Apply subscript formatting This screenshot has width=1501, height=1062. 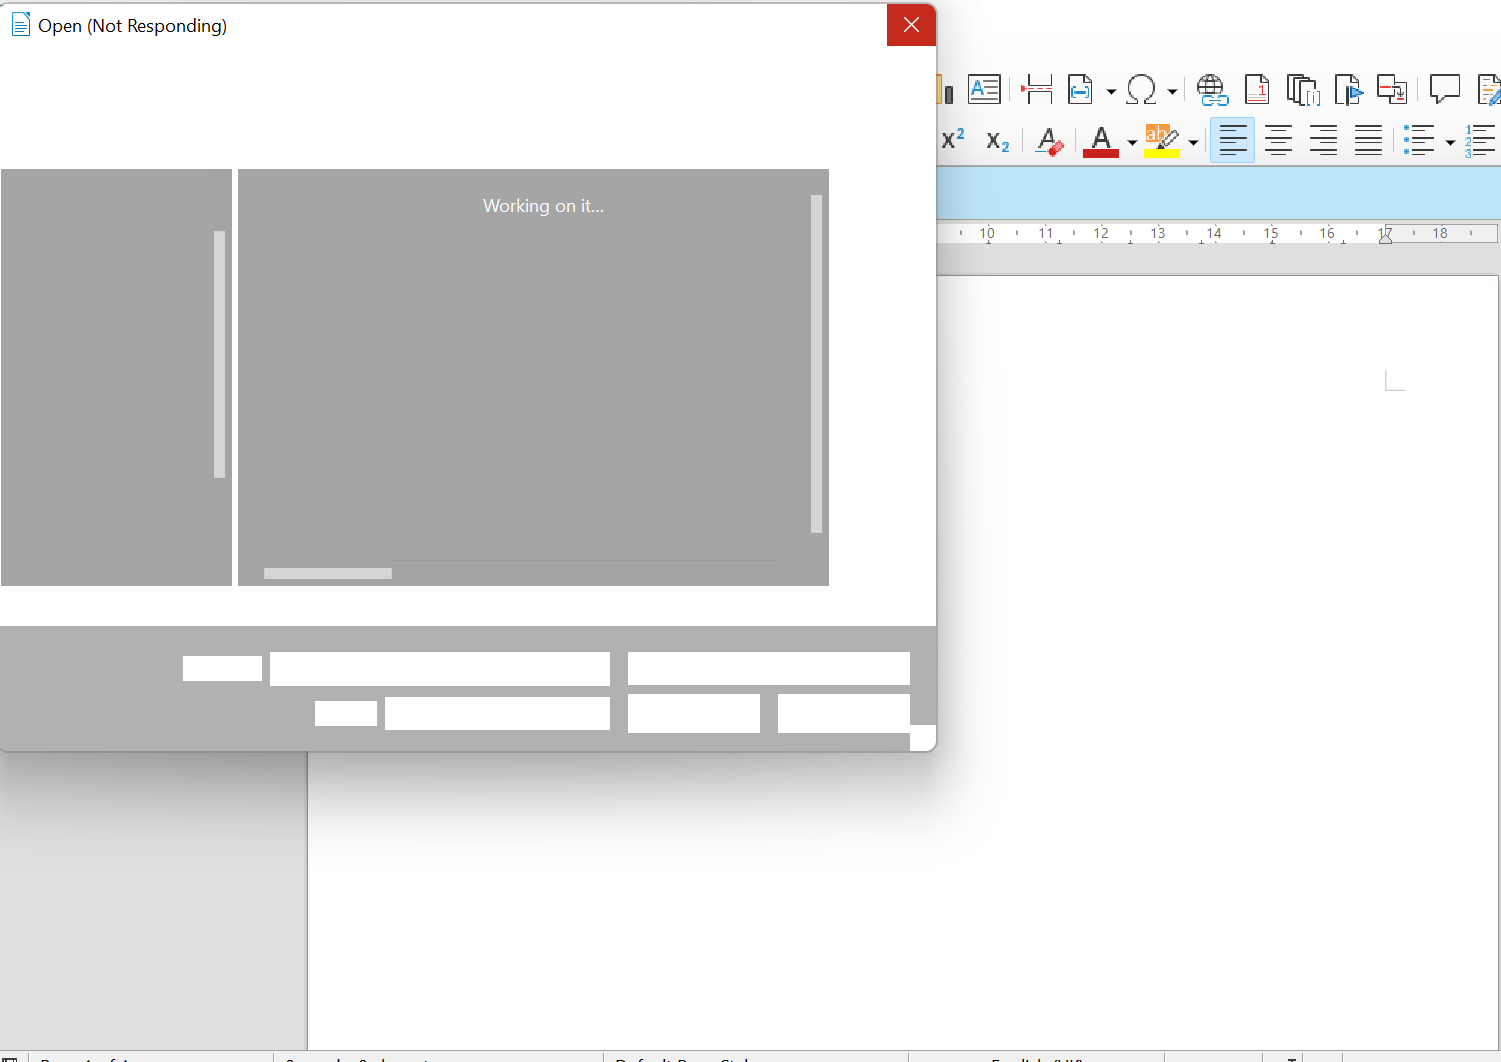pyautogui.click(x=997, y=141)
